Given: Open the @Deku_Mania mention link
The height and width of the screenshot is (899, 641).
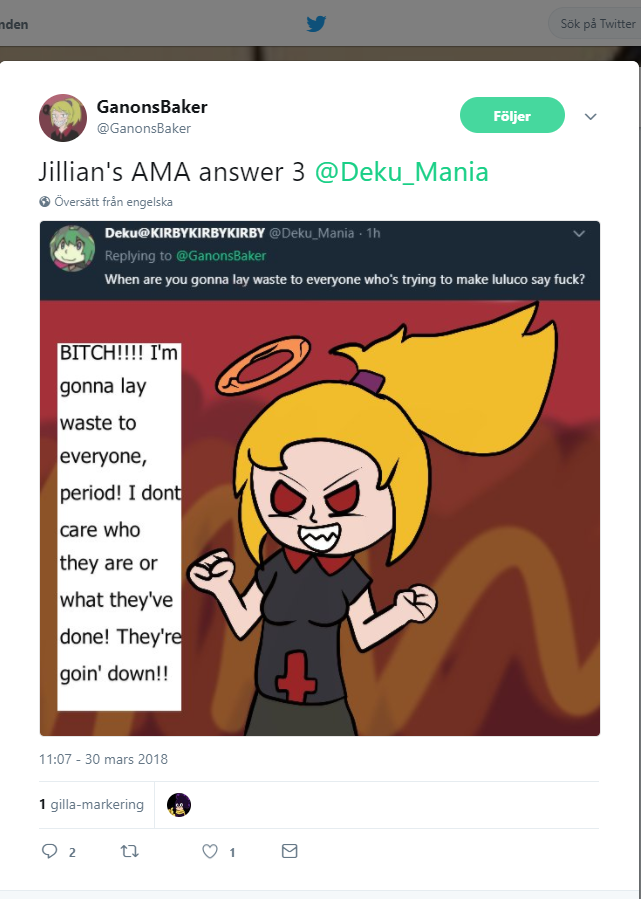Looking at the screenshot, I should pyautogui.click(x=401, y=172).
